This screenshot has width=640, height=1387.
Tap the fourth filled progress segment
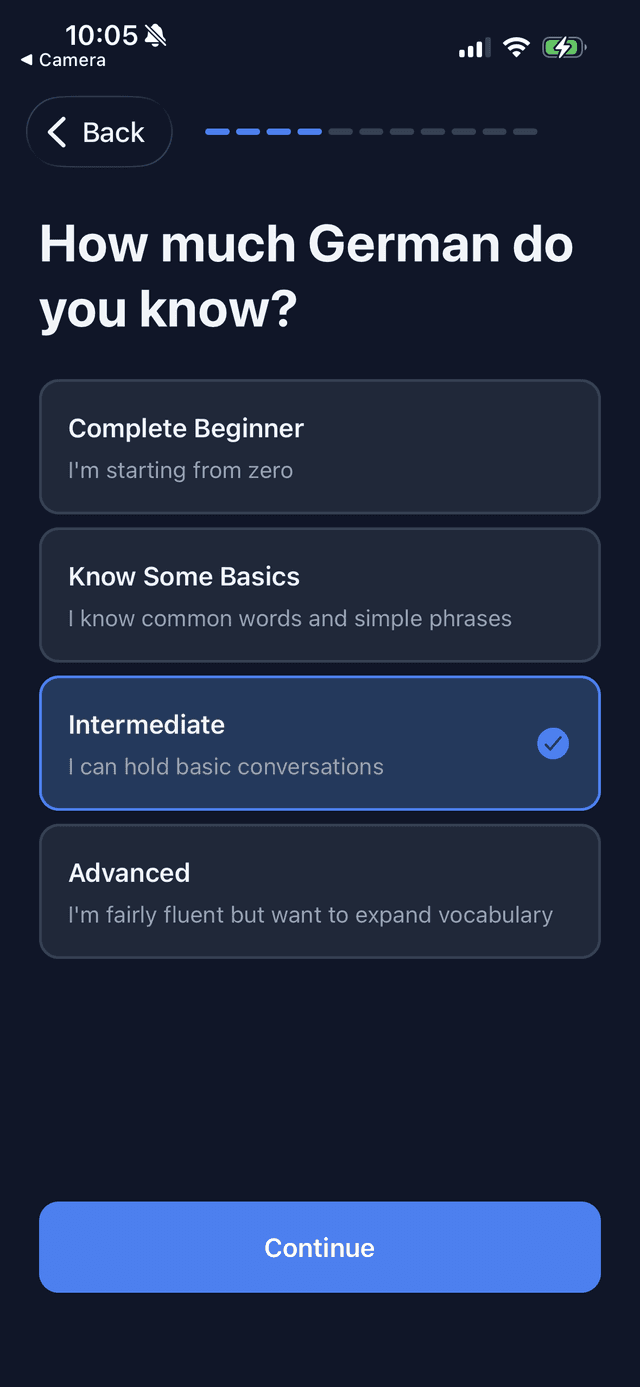(308, 131)
